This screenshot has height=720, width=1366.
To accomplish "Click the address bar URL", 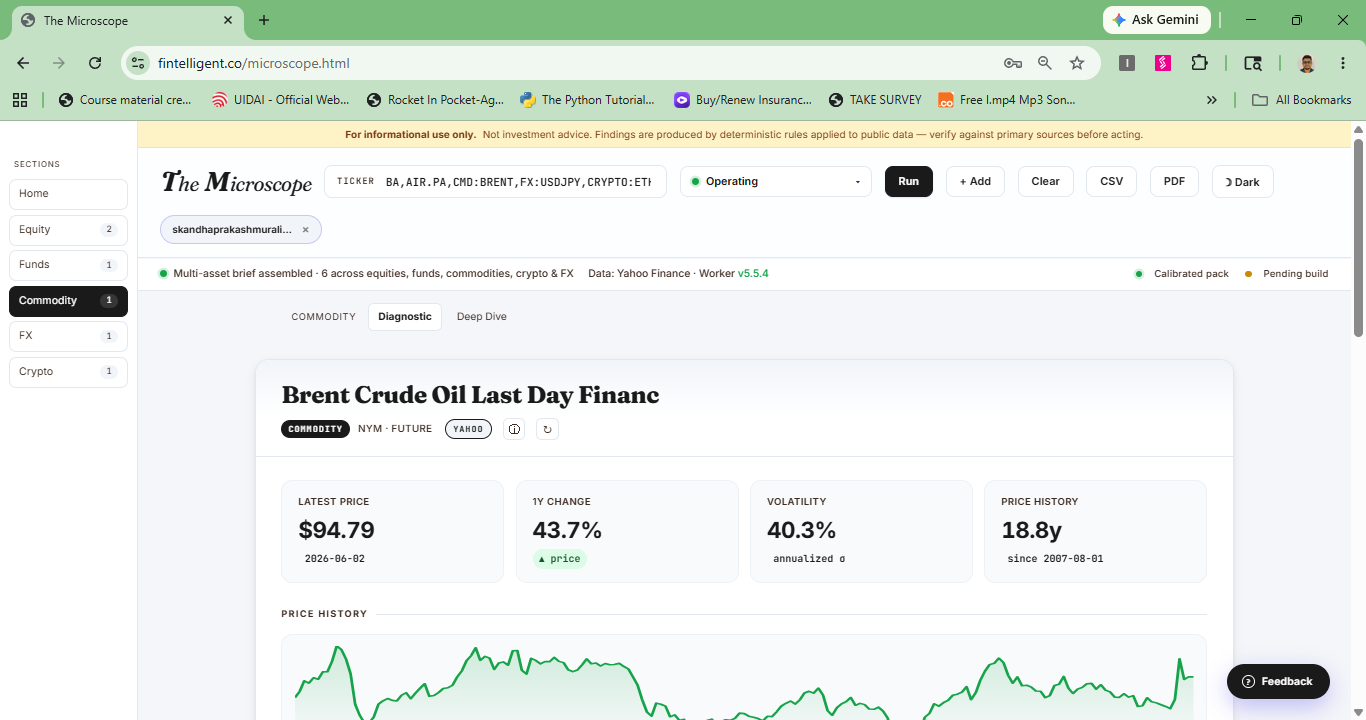I will point(254,63).
